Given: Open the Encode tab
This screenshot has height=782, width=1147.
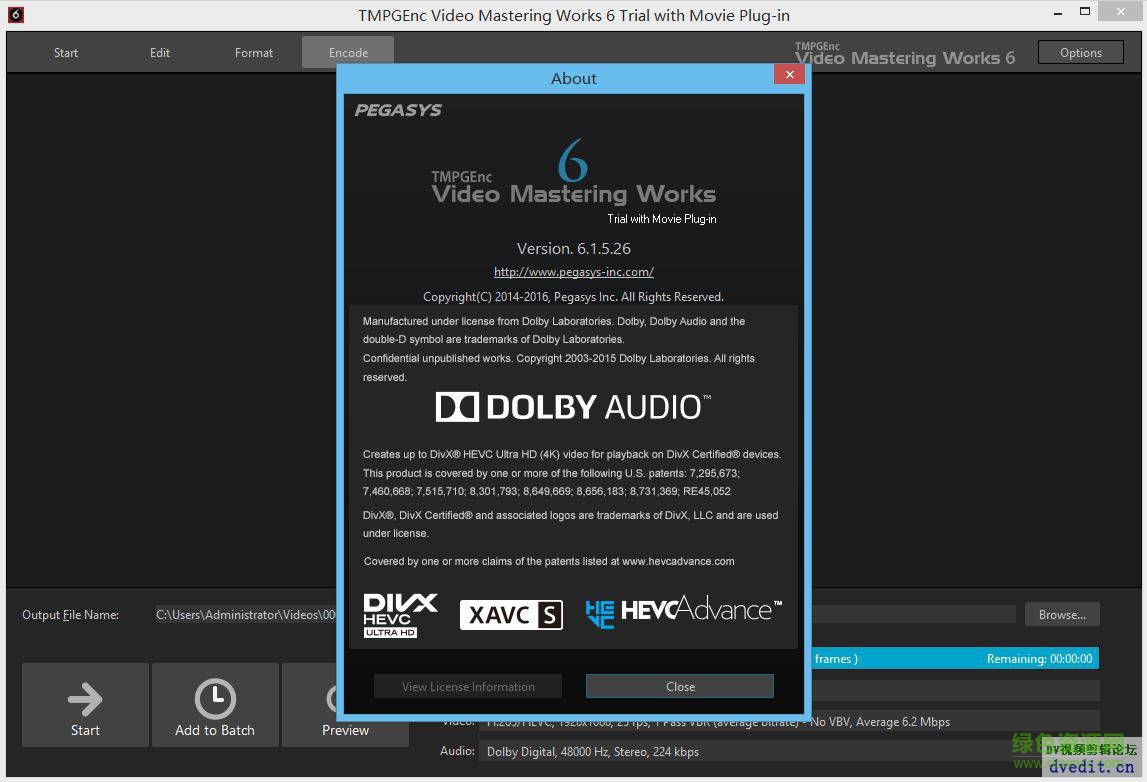Looking at the screenshot, I should tap(347, 52).
